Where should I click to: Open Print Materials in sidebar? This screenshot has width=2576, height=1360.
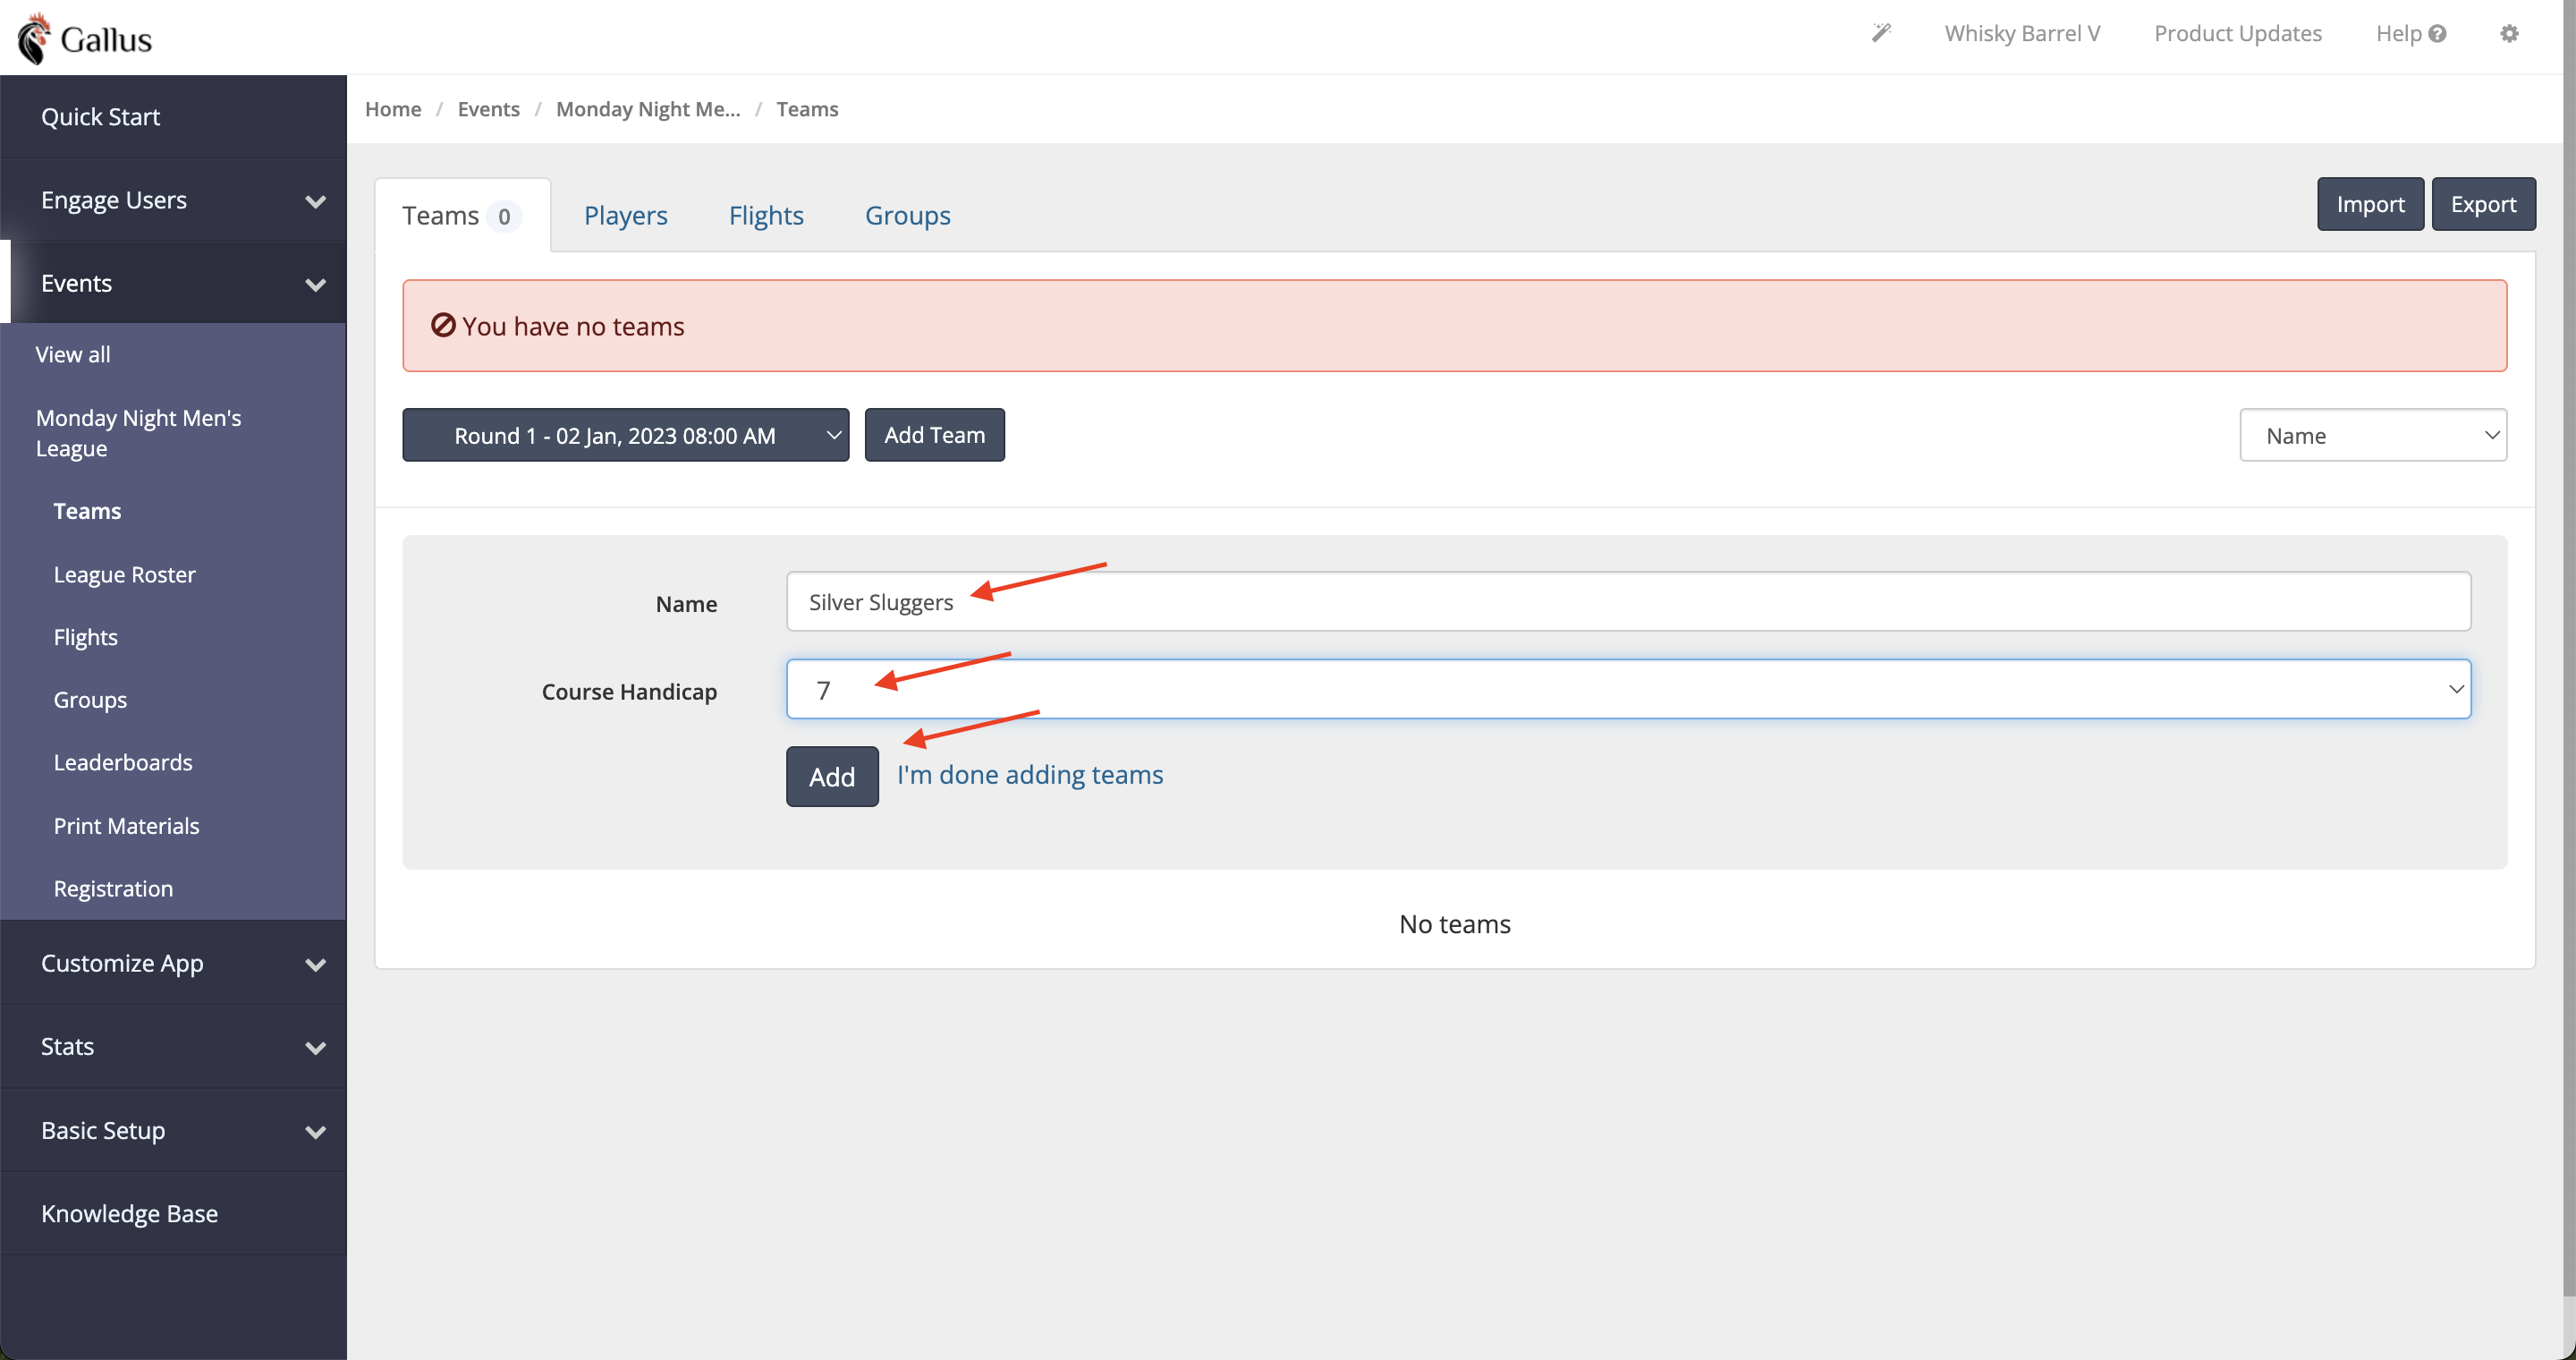[126, 826]
